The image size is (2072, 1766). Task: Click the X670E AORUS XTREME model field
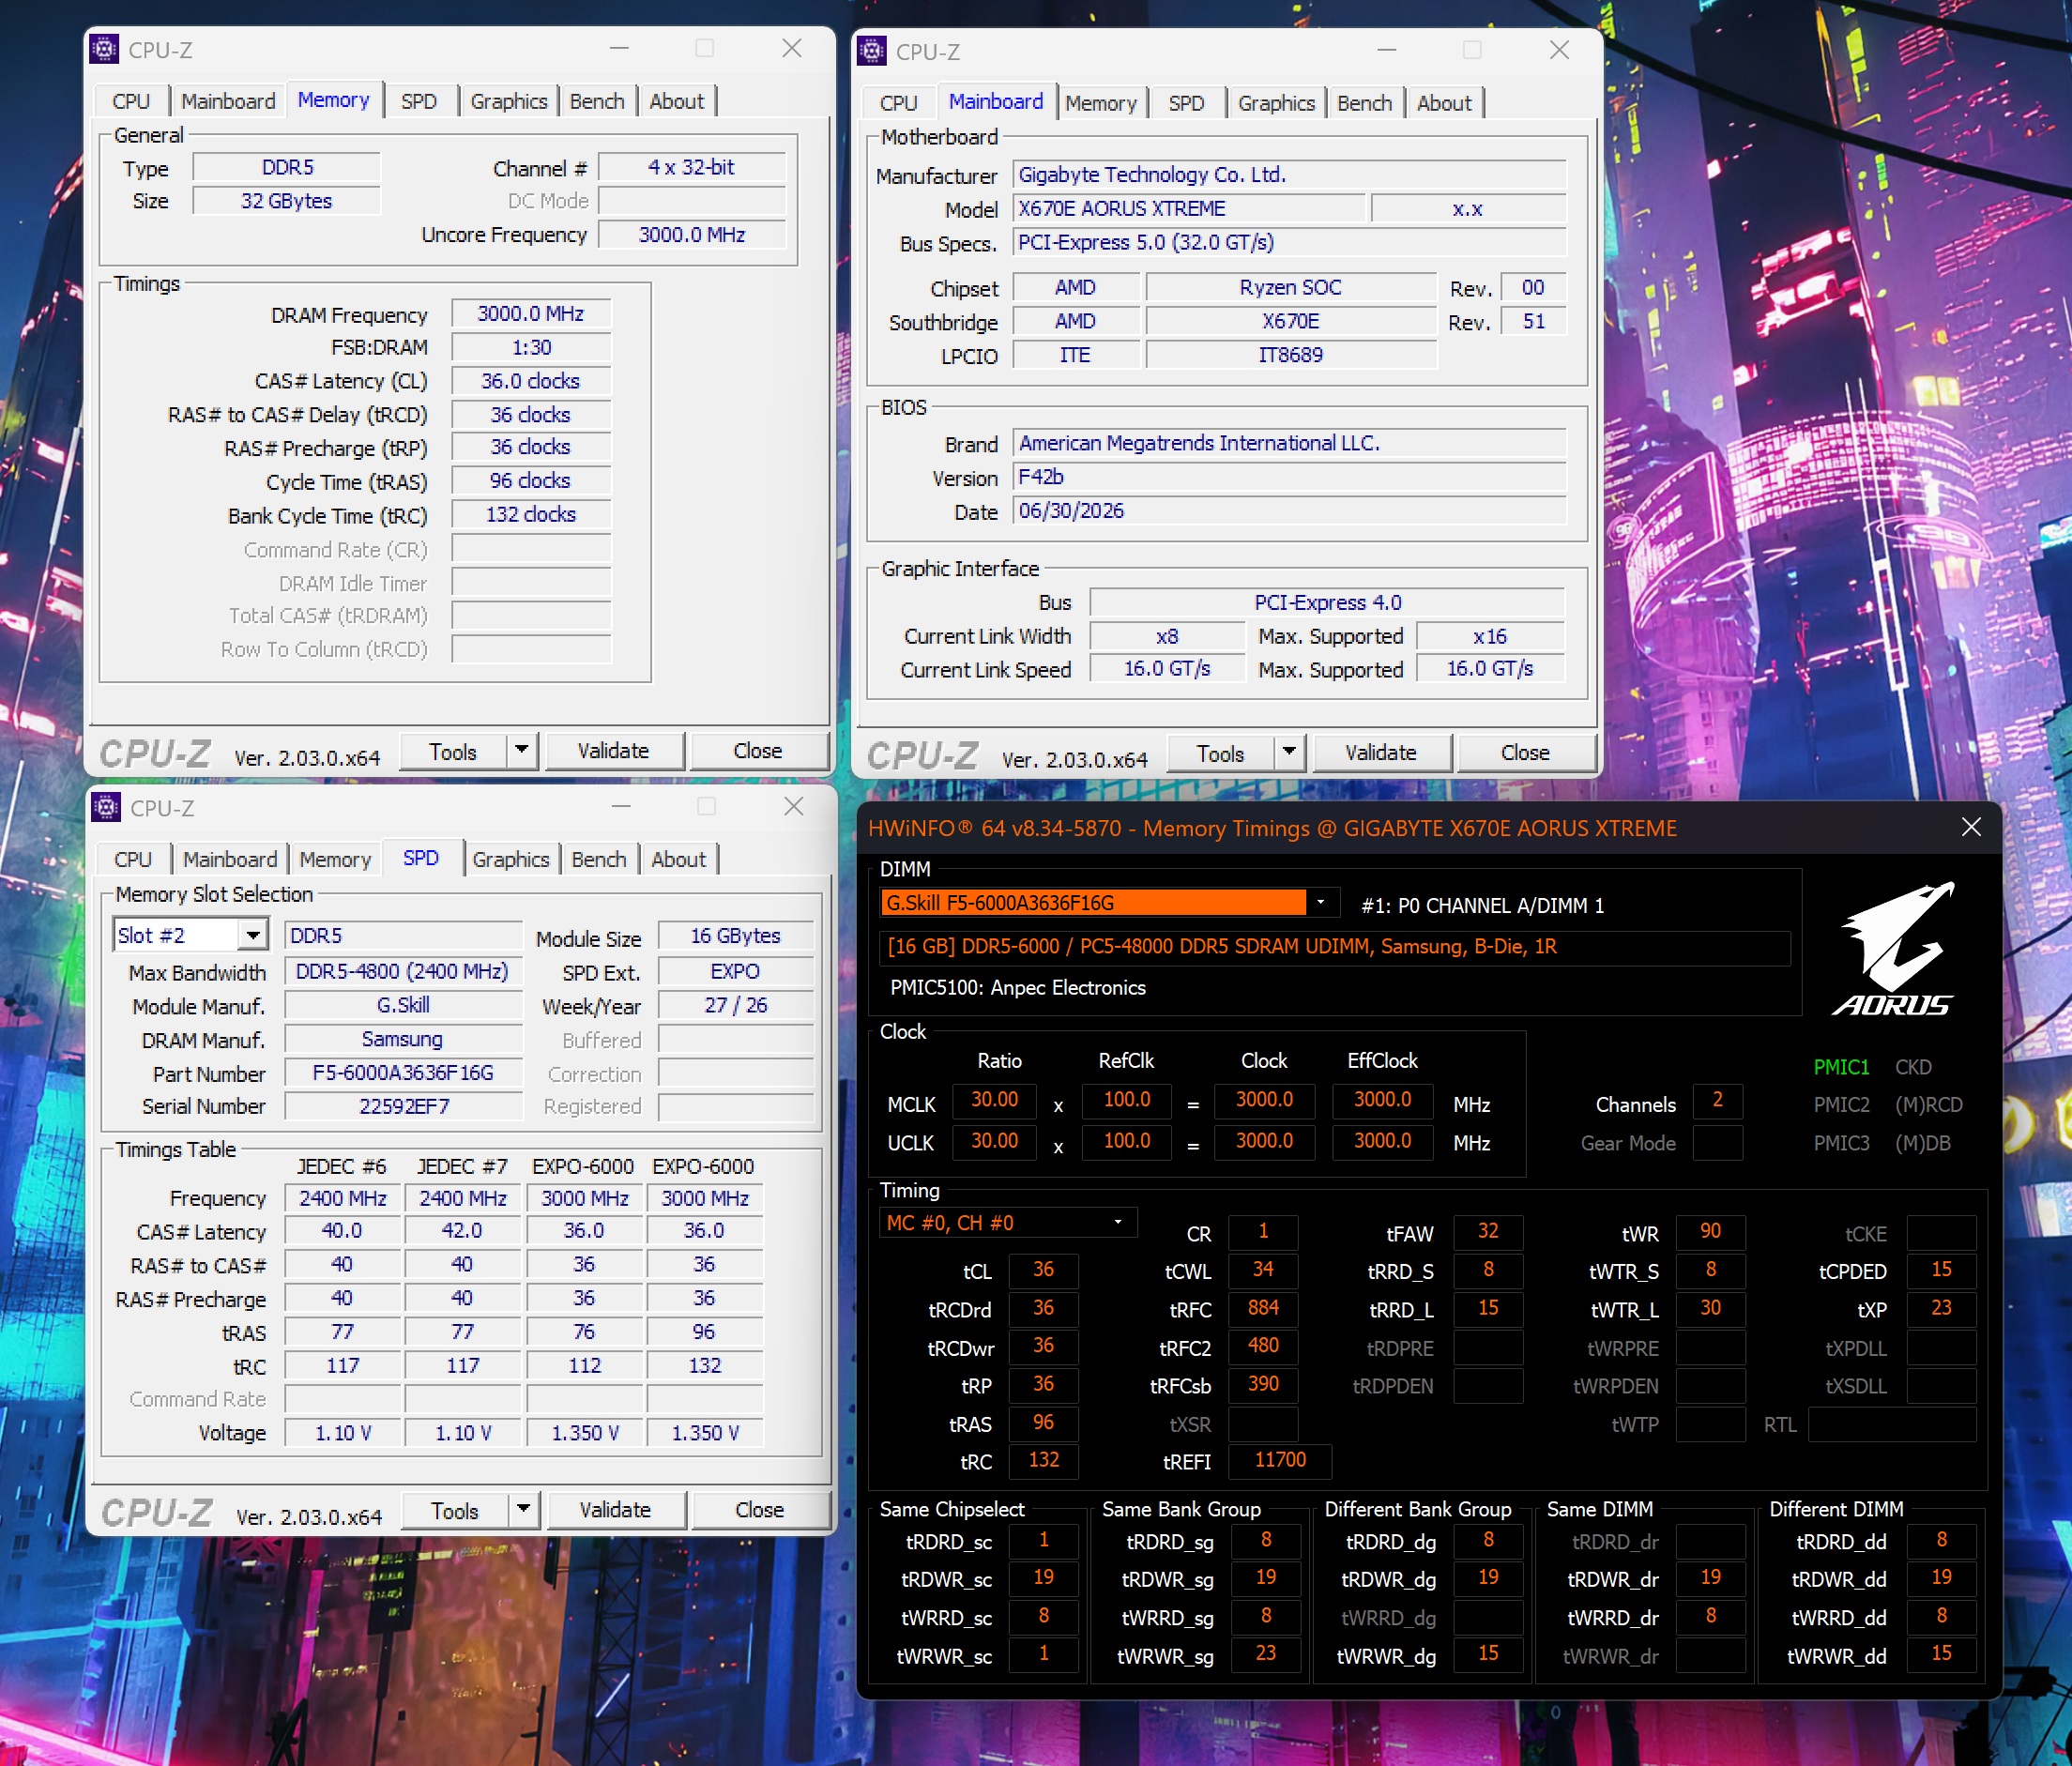[1189, 208]
